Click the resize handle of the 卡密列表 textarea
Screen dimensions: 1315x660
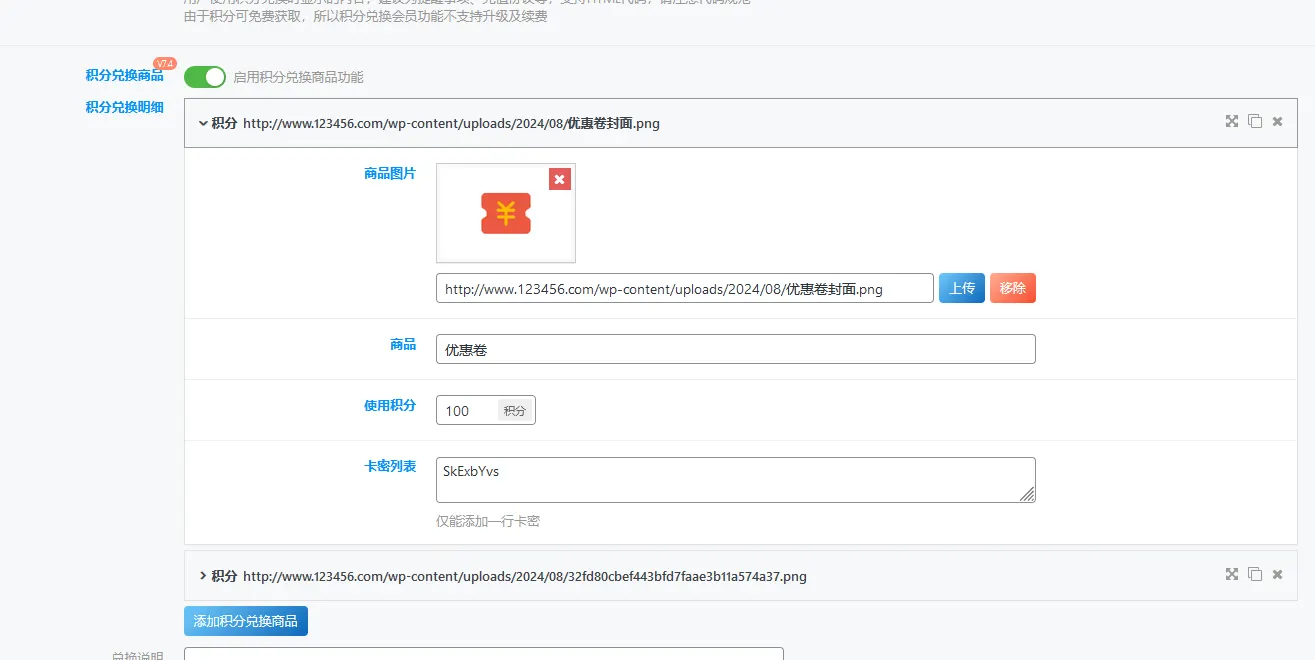1027,494
